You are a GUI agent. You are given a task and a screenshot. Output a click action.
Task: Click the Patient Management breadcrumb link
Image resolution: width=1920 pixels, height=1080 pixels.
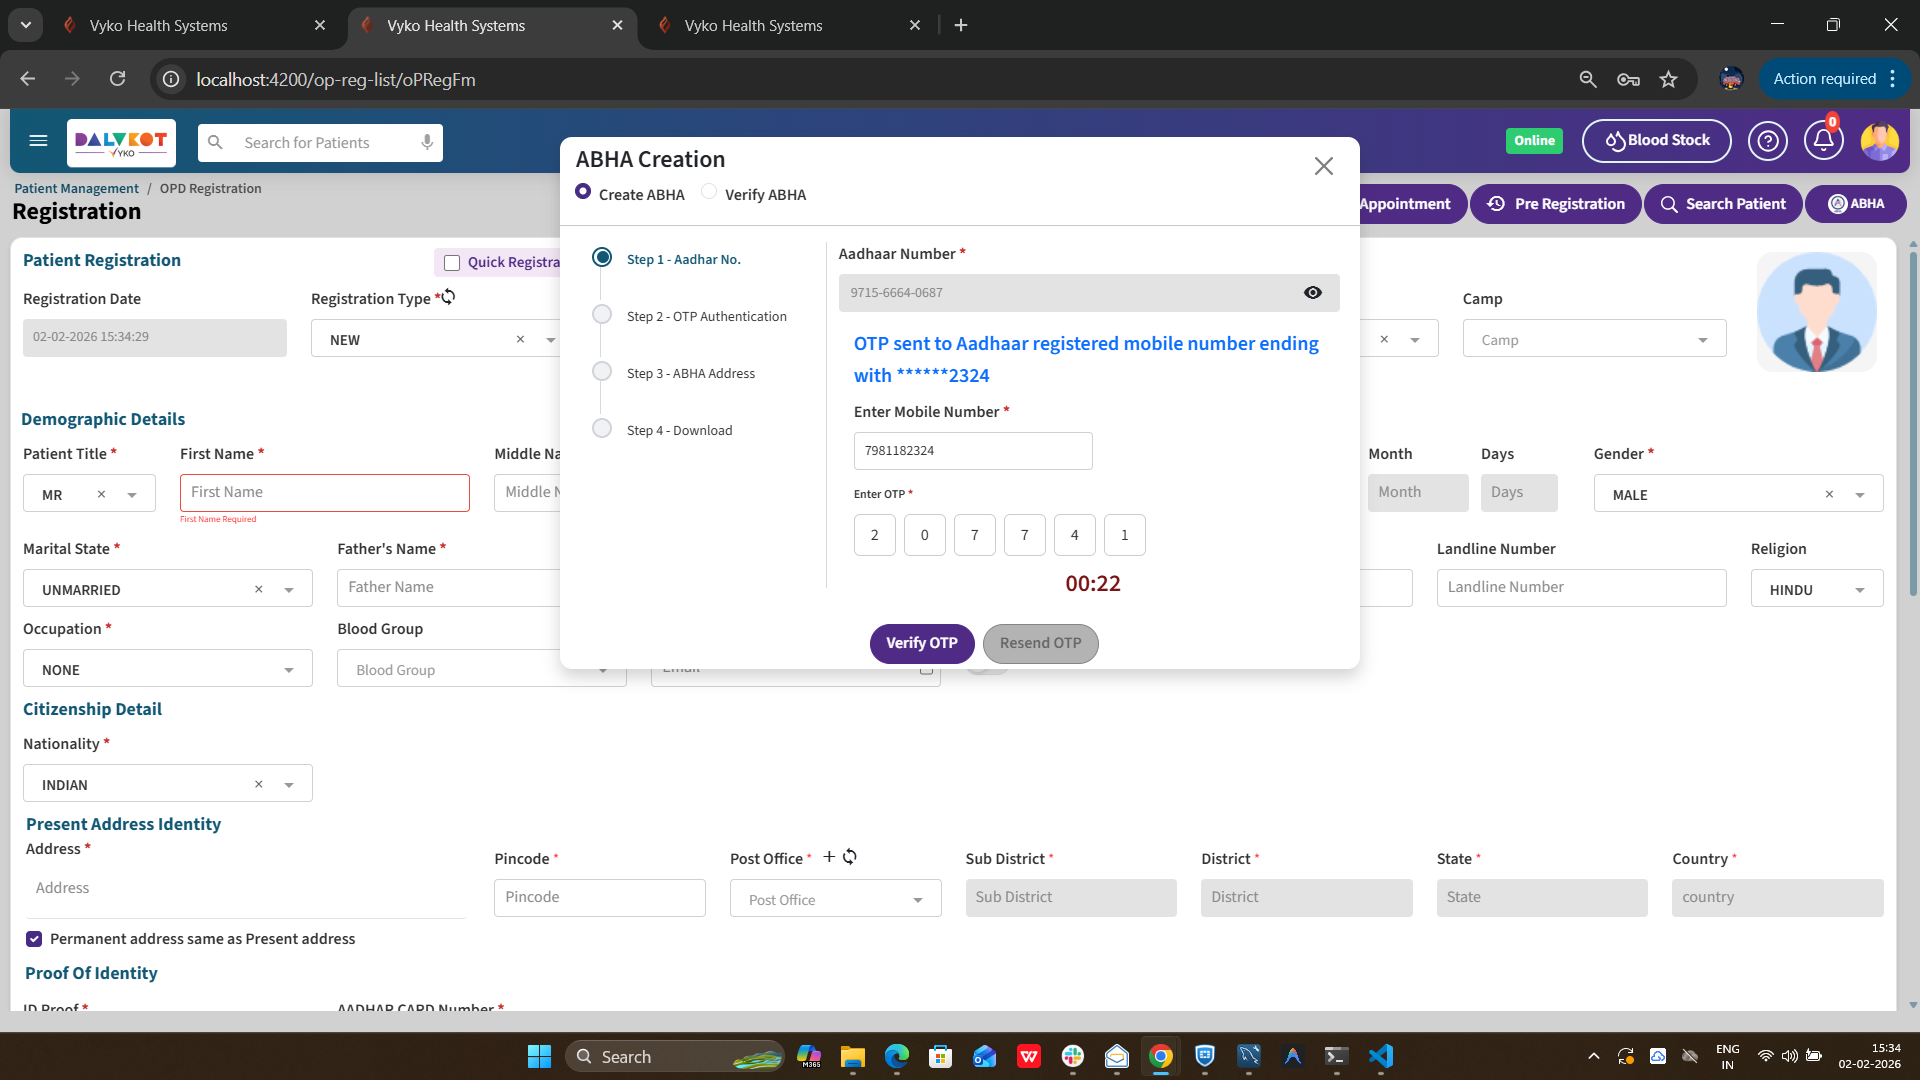tap(76, 188)
